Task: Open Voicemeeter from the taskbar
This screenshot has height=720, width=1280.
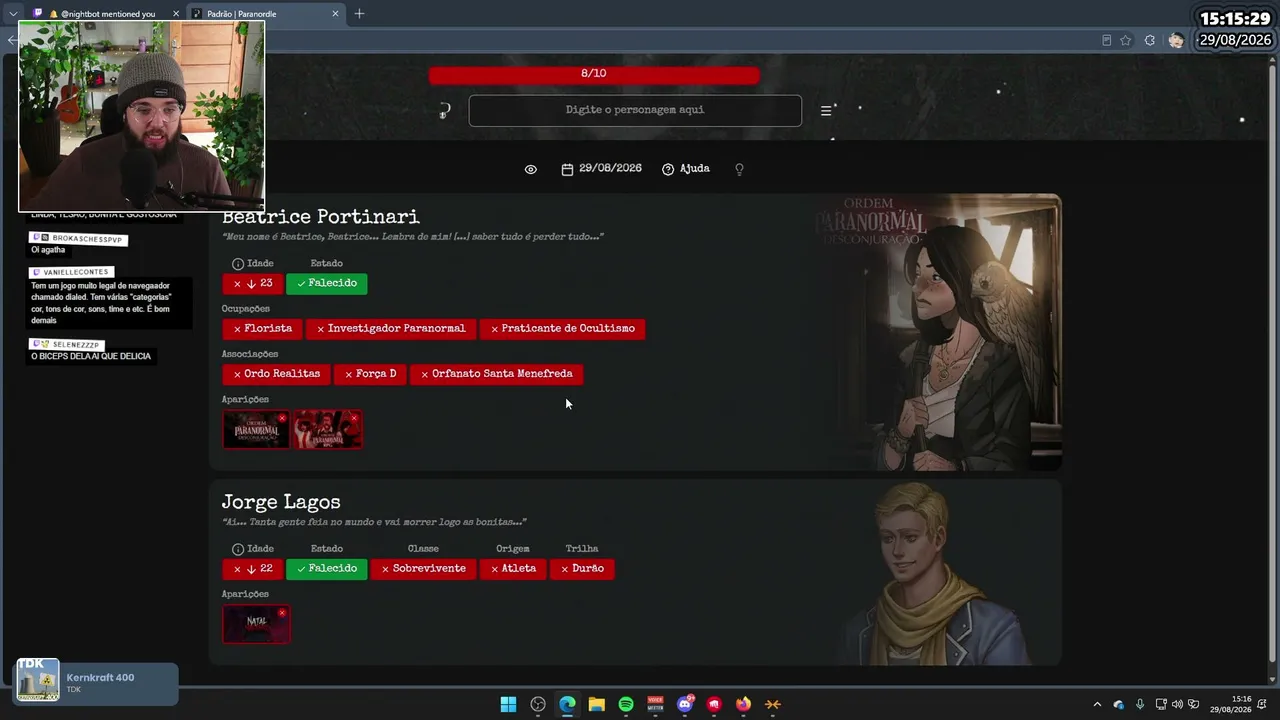Action: 655,704
